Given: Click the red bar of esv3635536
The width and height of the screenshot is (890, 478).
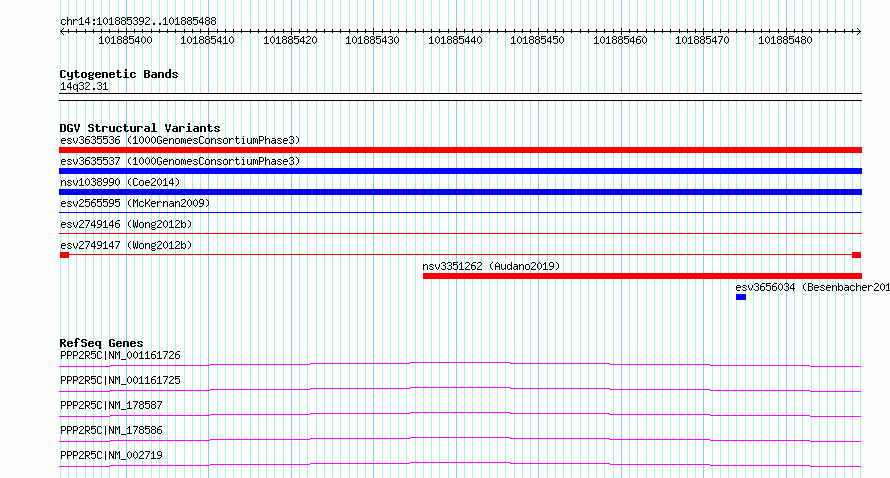Looking at the screenshot, I should (460, 150).
